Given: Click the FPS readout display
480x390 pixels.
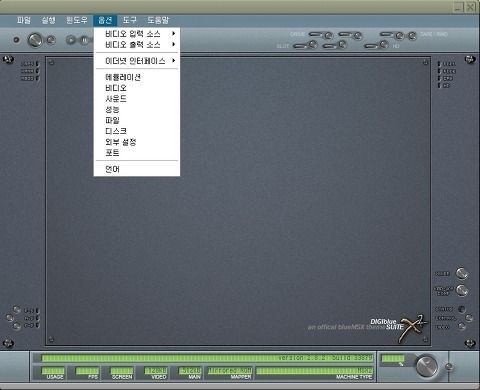Looking at the screenshot, I should tap(87, 371).
